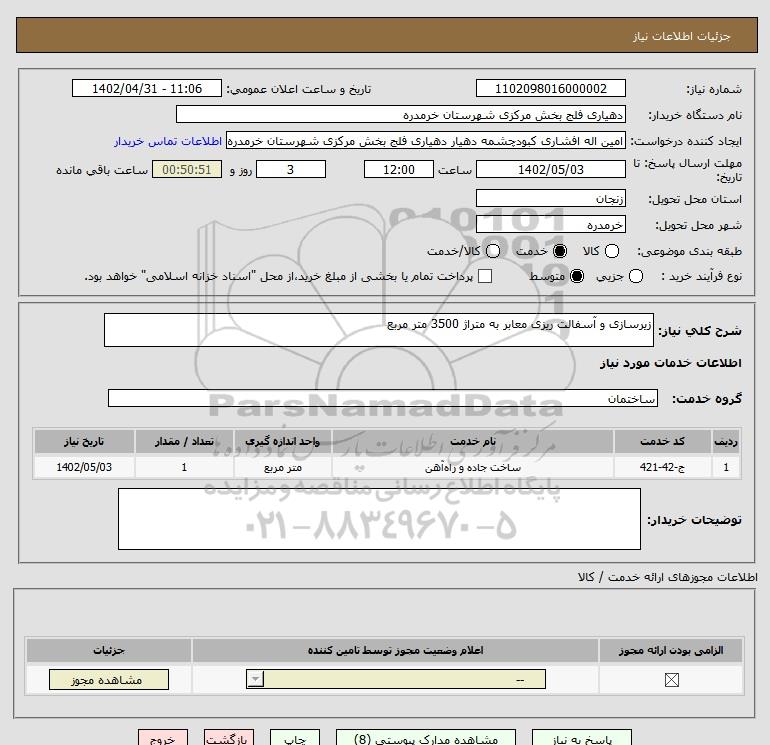Viewport: 770px width, 745px height.
Task: Select the خدمت radio button
Action: 560,251
